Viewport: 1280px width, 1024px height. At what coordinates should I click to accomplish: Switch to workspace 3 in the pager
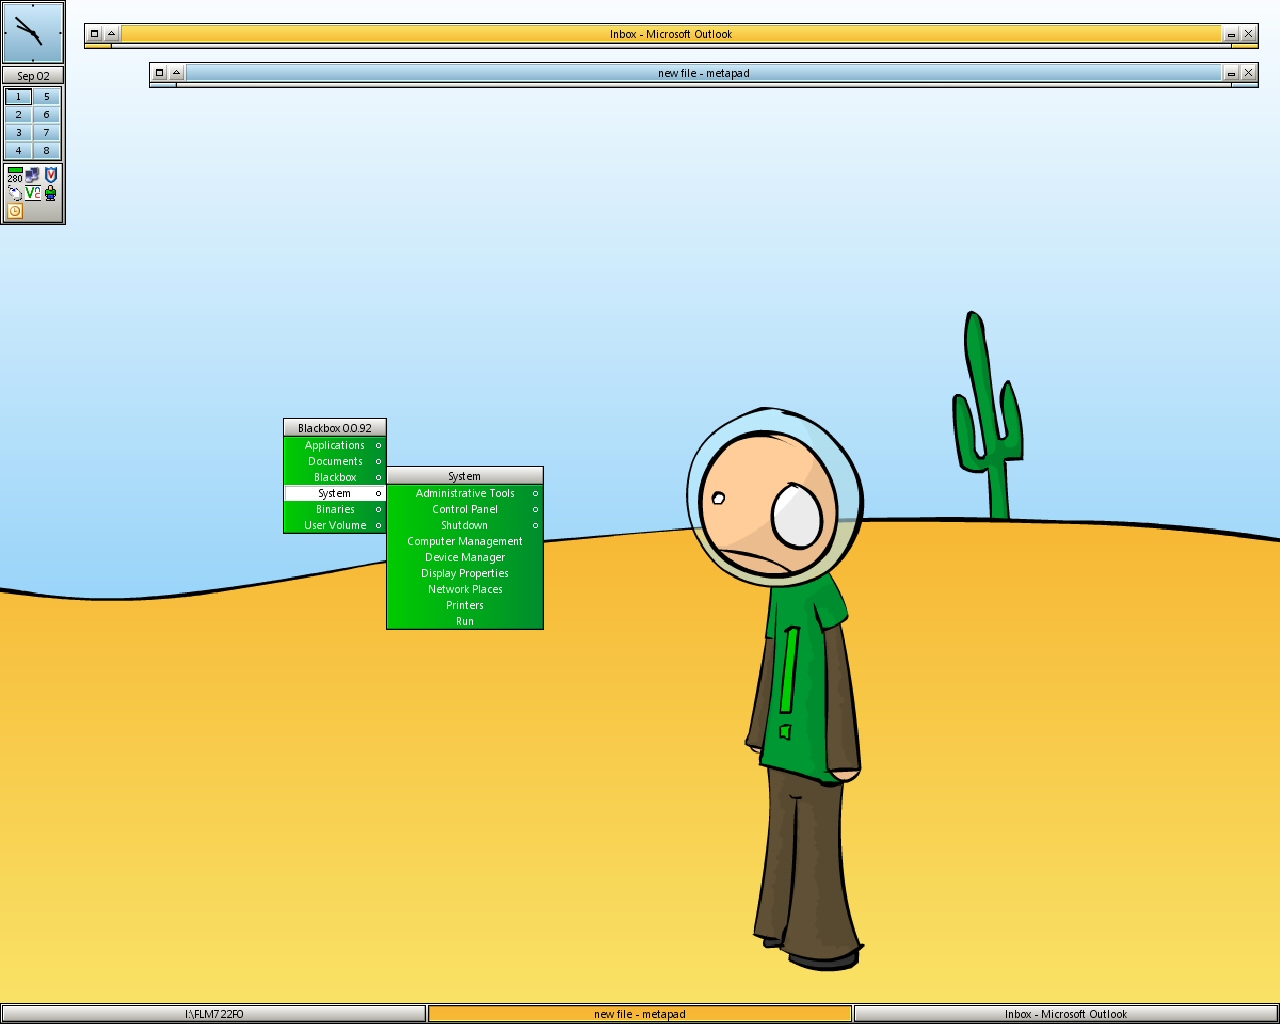point(18,133)
